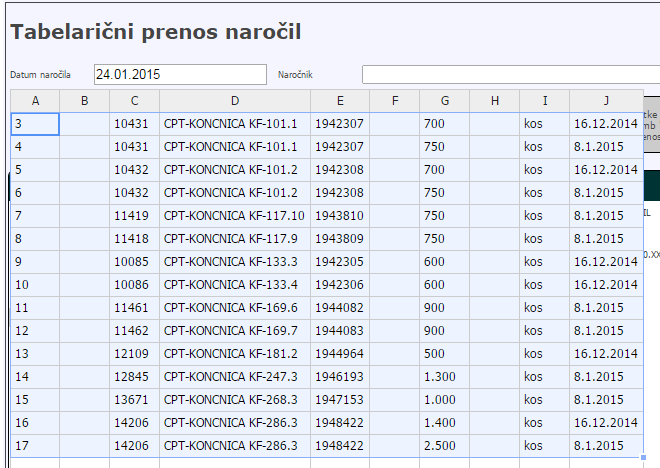Select the quantity cell showing 2.500
The height and width of the screenshot is (468, 660).
coord(445,445)
